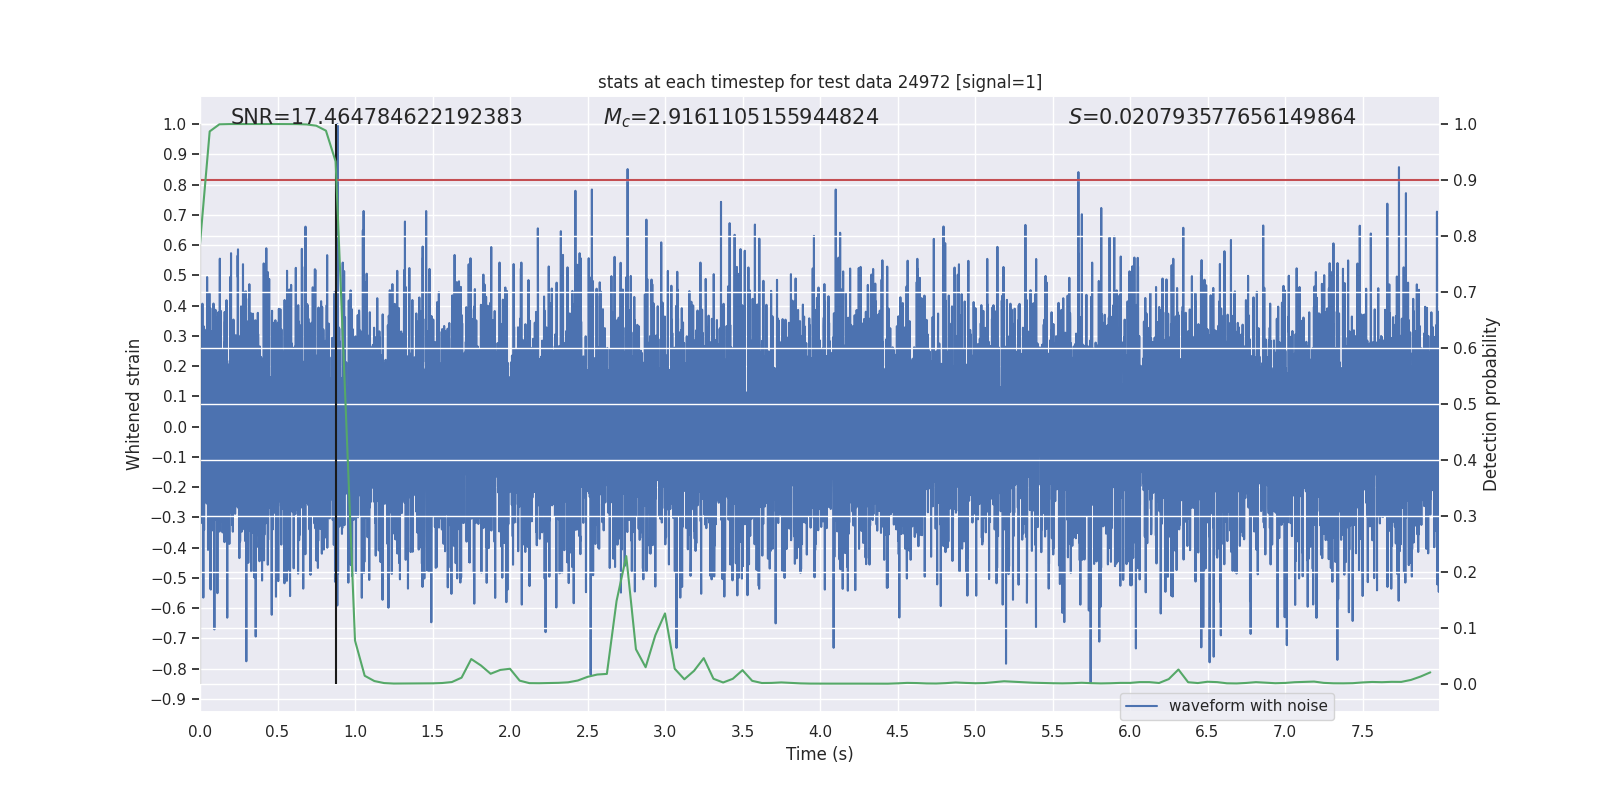Select the "Whitened strain" axis label

pos(133,404)
